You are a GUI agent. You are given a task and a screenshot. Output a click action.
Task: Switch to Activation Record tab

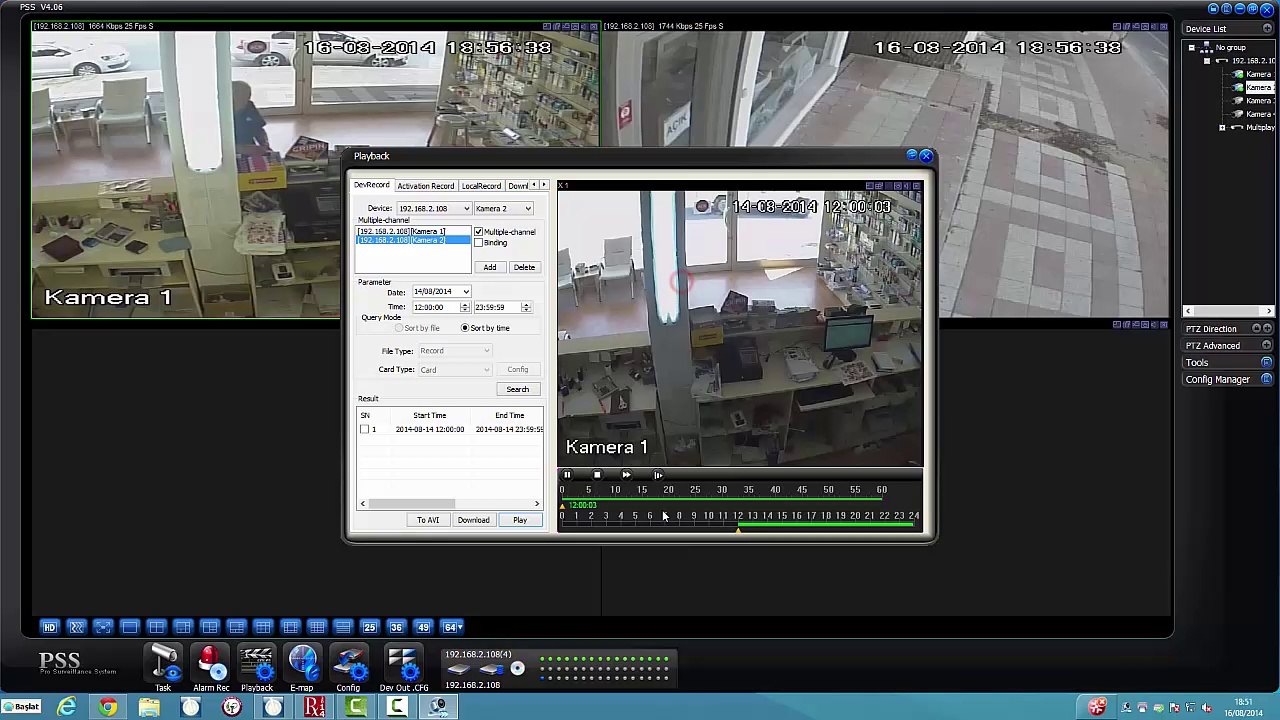point(425,186)
